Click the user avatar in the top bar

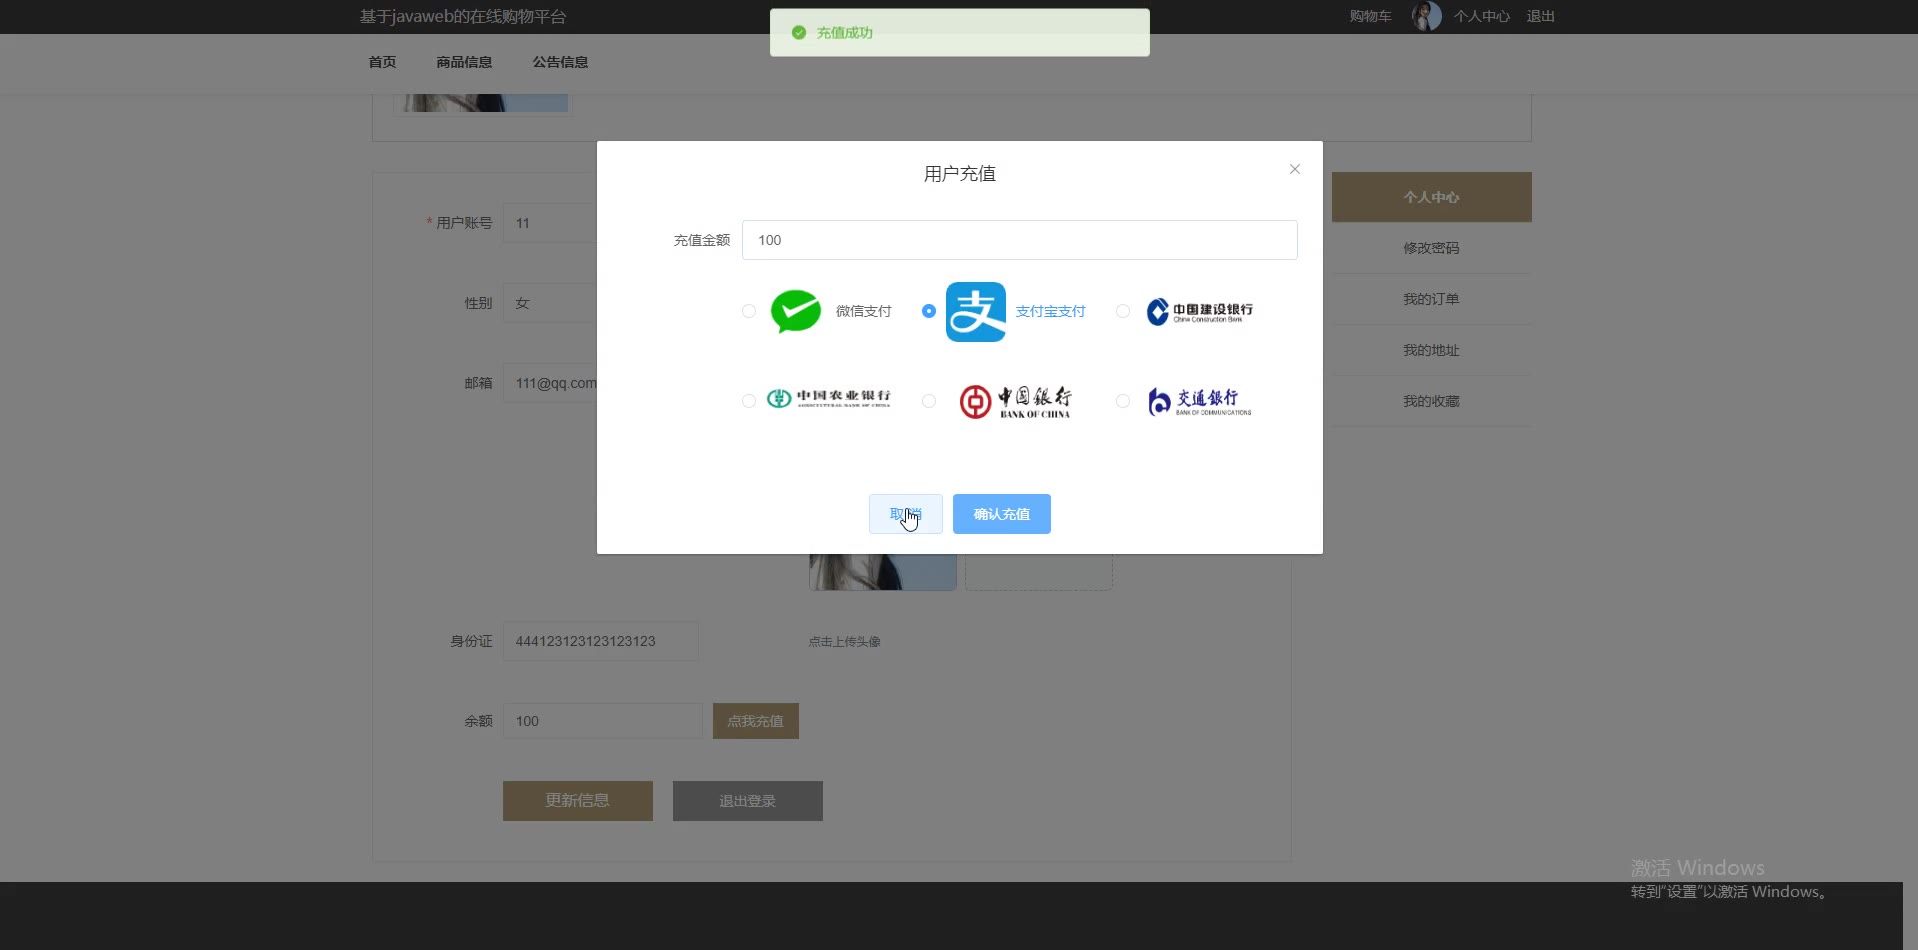[1426, 16]
